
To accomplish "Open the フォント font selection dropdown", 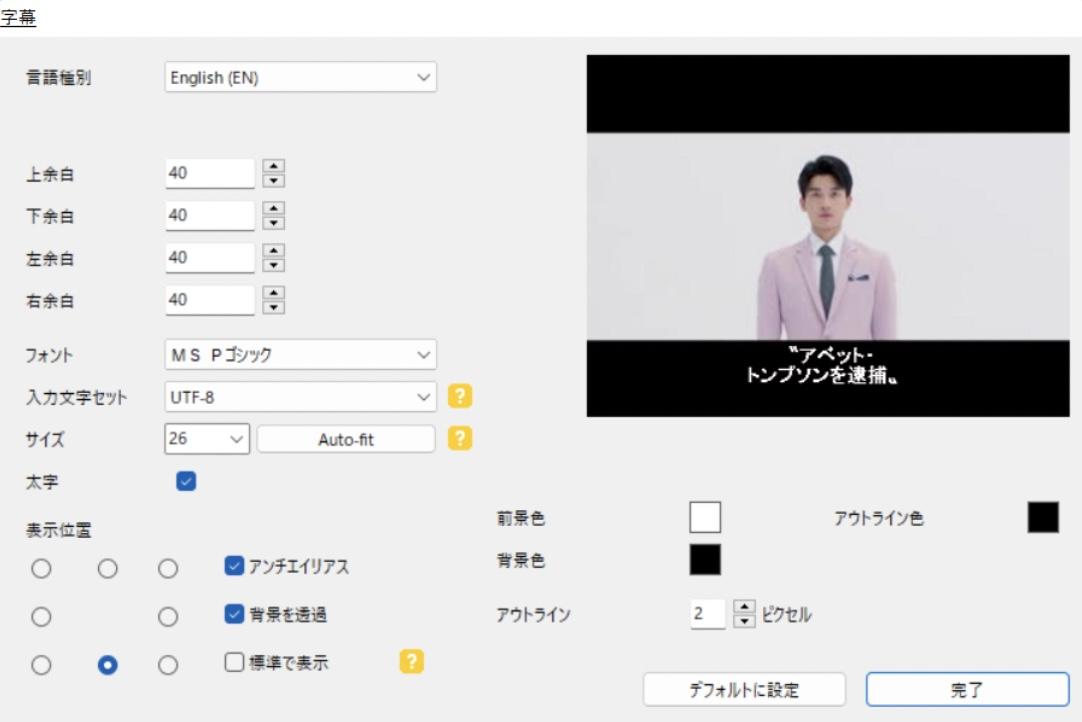I will click(300, 356).
